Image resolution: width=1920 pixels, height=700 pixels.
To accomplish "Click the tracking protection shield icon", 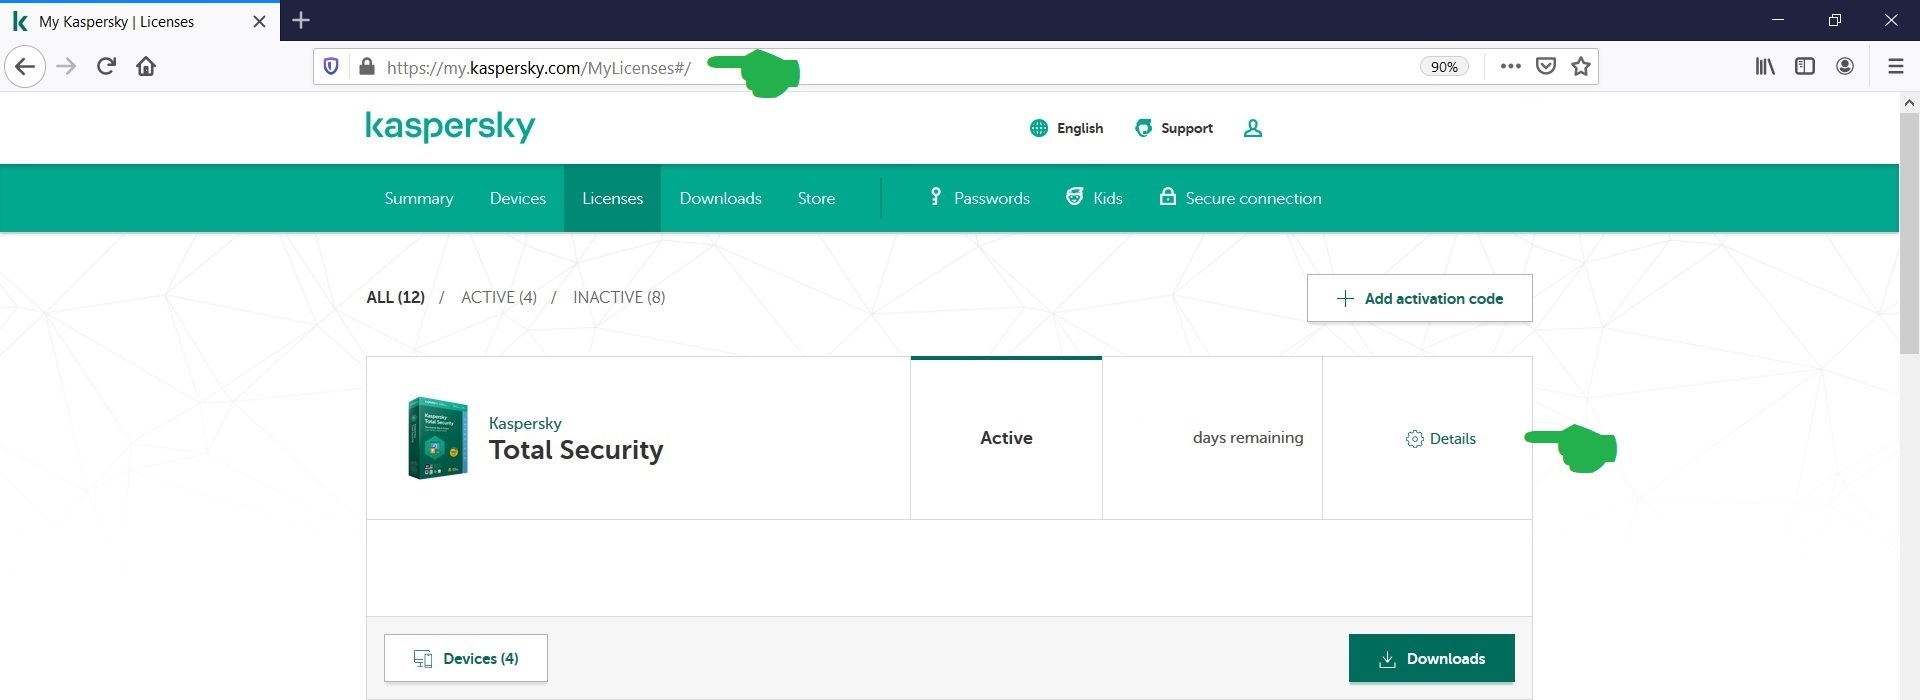I will (331, 67).
